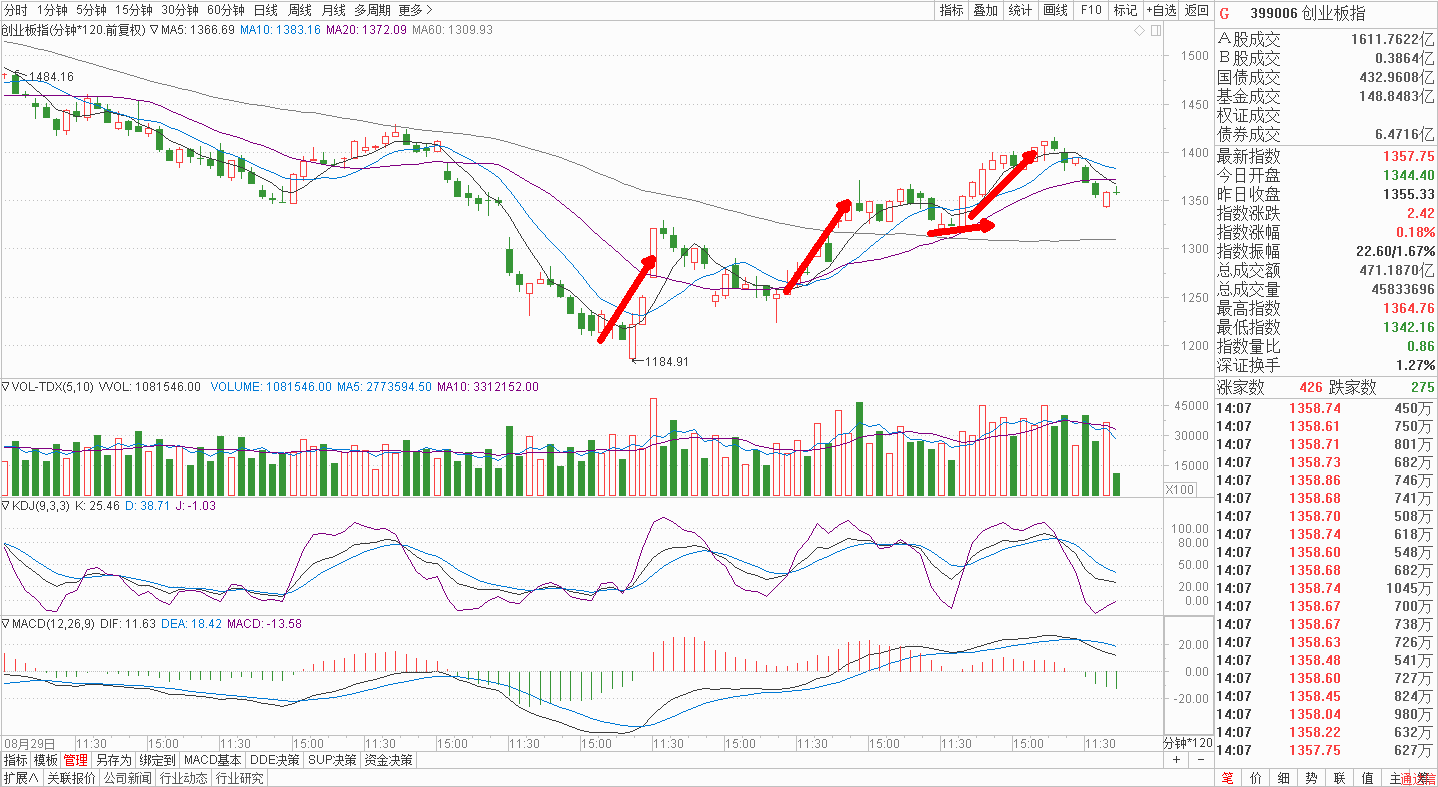Select the 联 tab in right panel
This screenshot has width=1438, height=787.
[1339, 778]
